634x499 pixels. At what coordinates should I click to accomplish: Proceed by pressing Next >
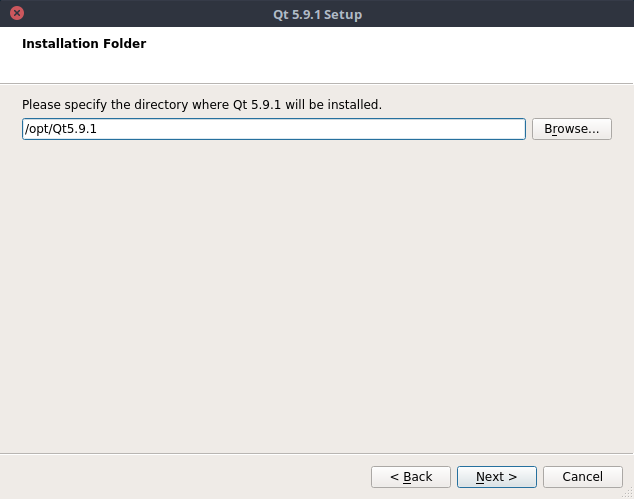[x=497, y=476]
